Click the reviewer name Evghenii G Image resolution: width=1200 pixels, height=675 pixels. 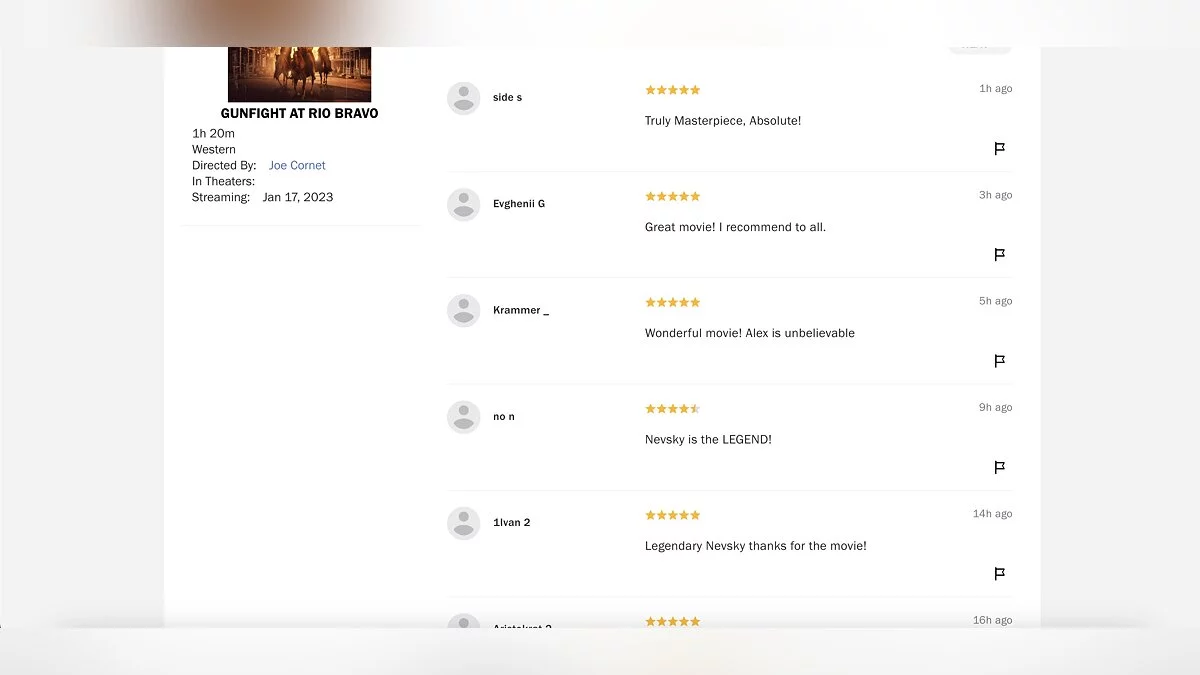tap(518, 204)
